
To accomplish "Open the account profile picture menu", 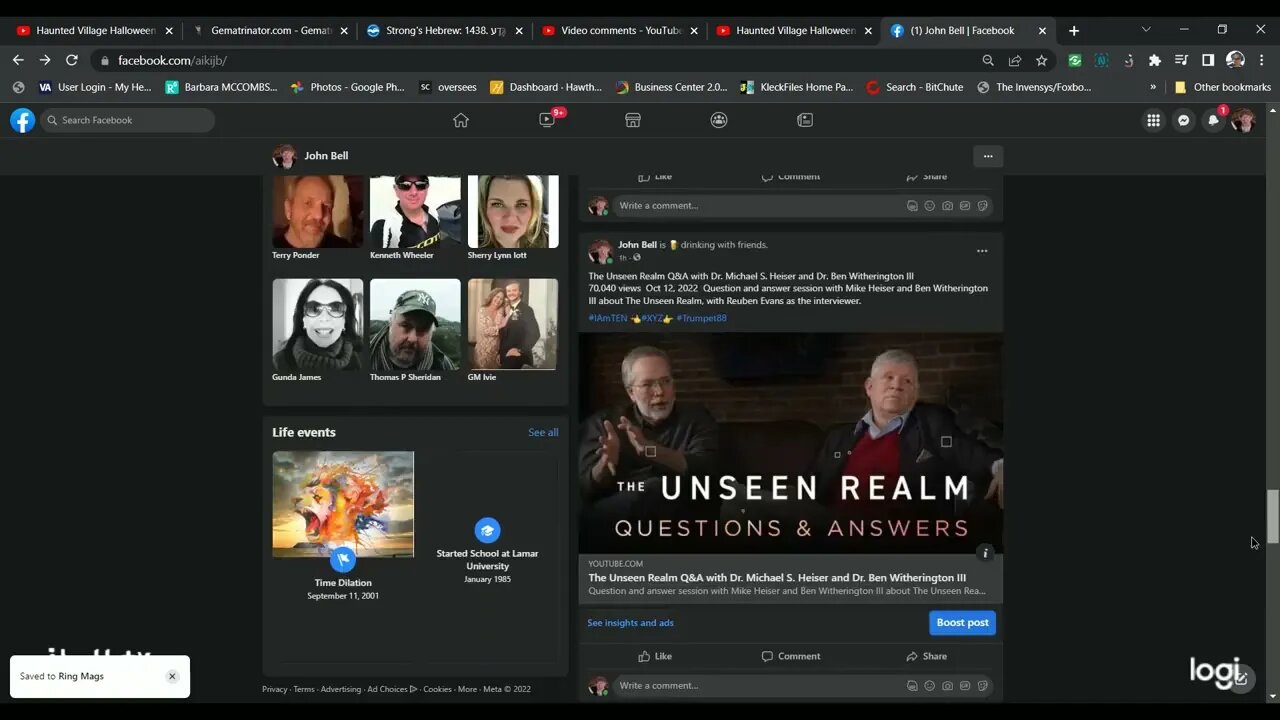I will tap(1243, 120).
